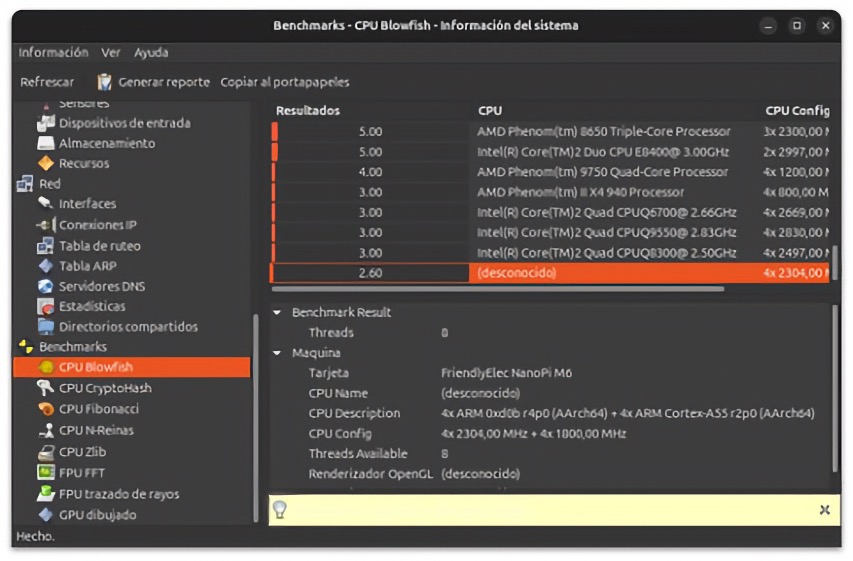Click the lightbulb tip icon
This screenshot has width=853, height=561.
(x=280, y=510)
